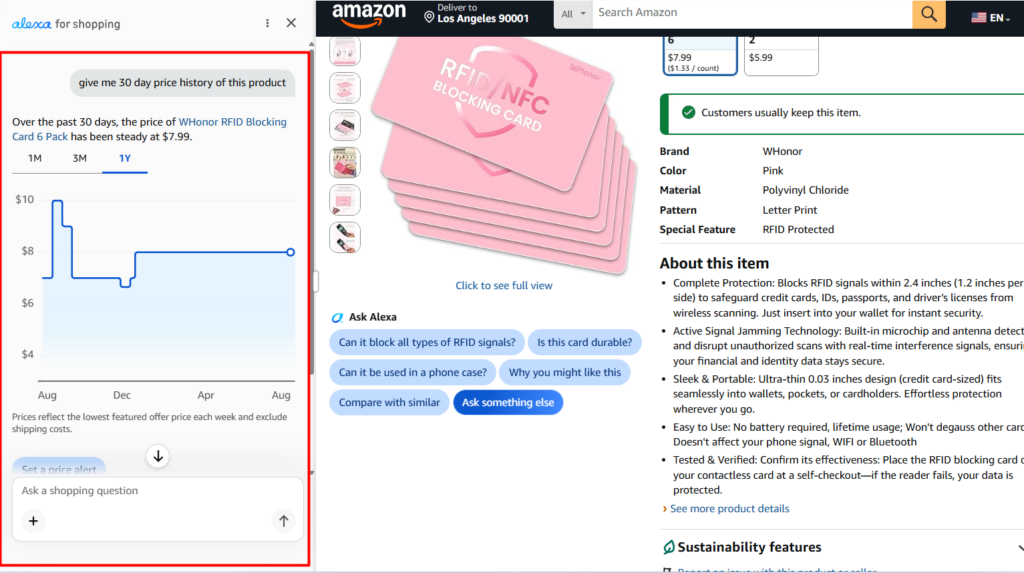1024x573 pixels.
Task: Open WHonor RFID Blocking Card 6 Pack link
Action: click(x=149, y=129)
